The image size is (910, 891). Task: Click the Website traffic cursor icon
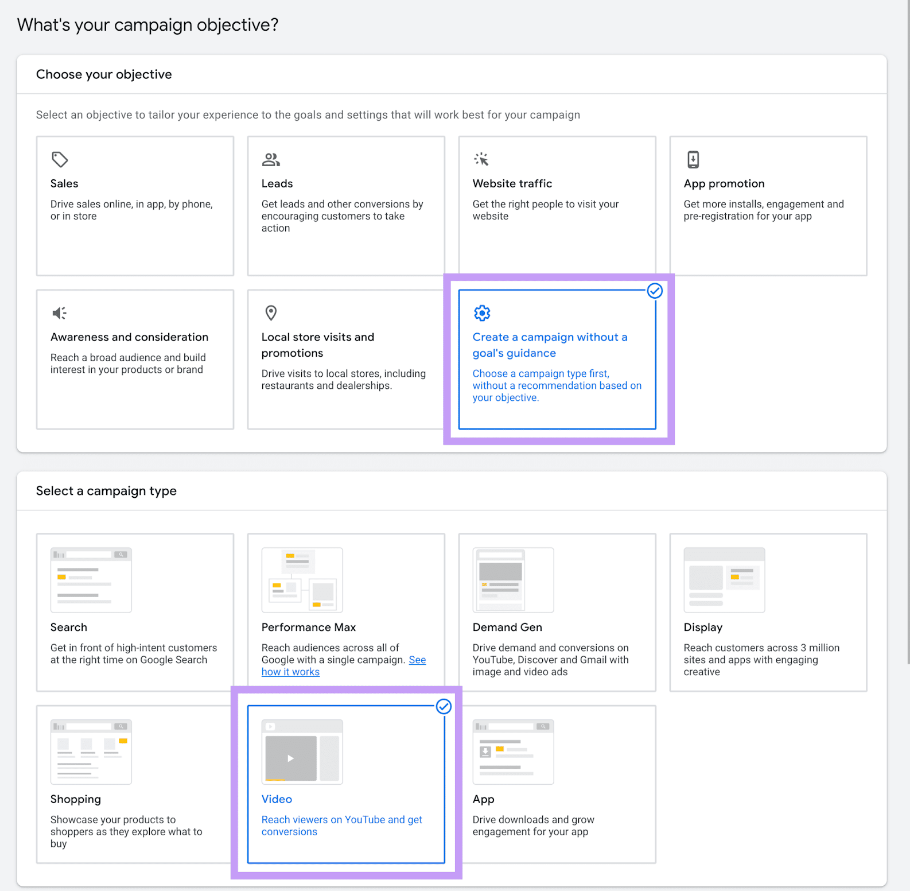click(x=481, y=159)
